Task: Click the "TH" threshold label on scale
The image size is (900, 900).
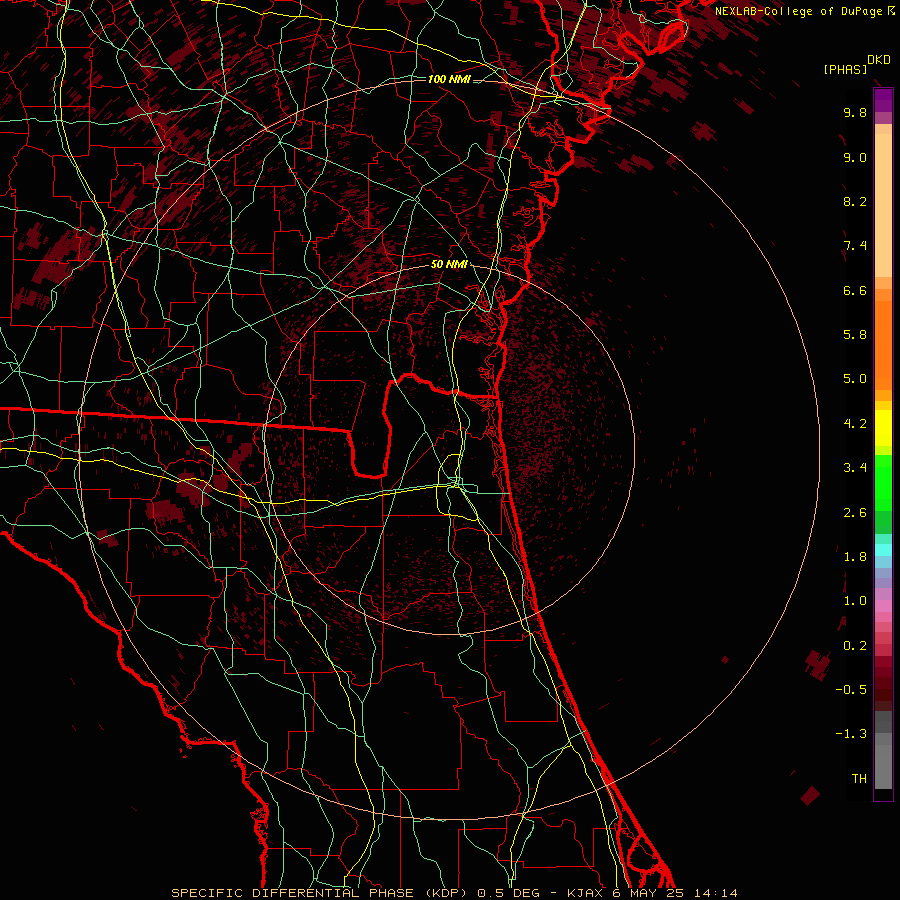Action: (x=859, y=779)
